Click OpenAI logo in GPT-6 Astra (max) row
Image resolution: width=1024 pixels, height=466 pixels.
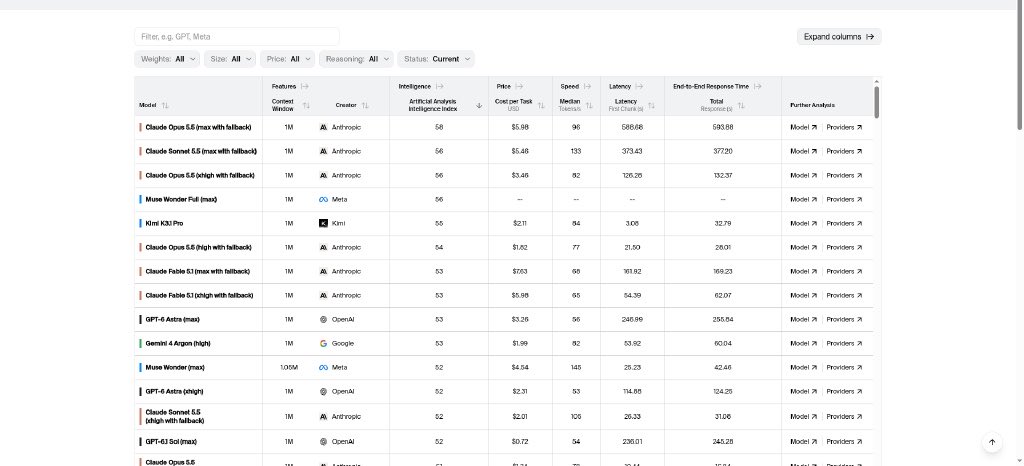[323, 319]
